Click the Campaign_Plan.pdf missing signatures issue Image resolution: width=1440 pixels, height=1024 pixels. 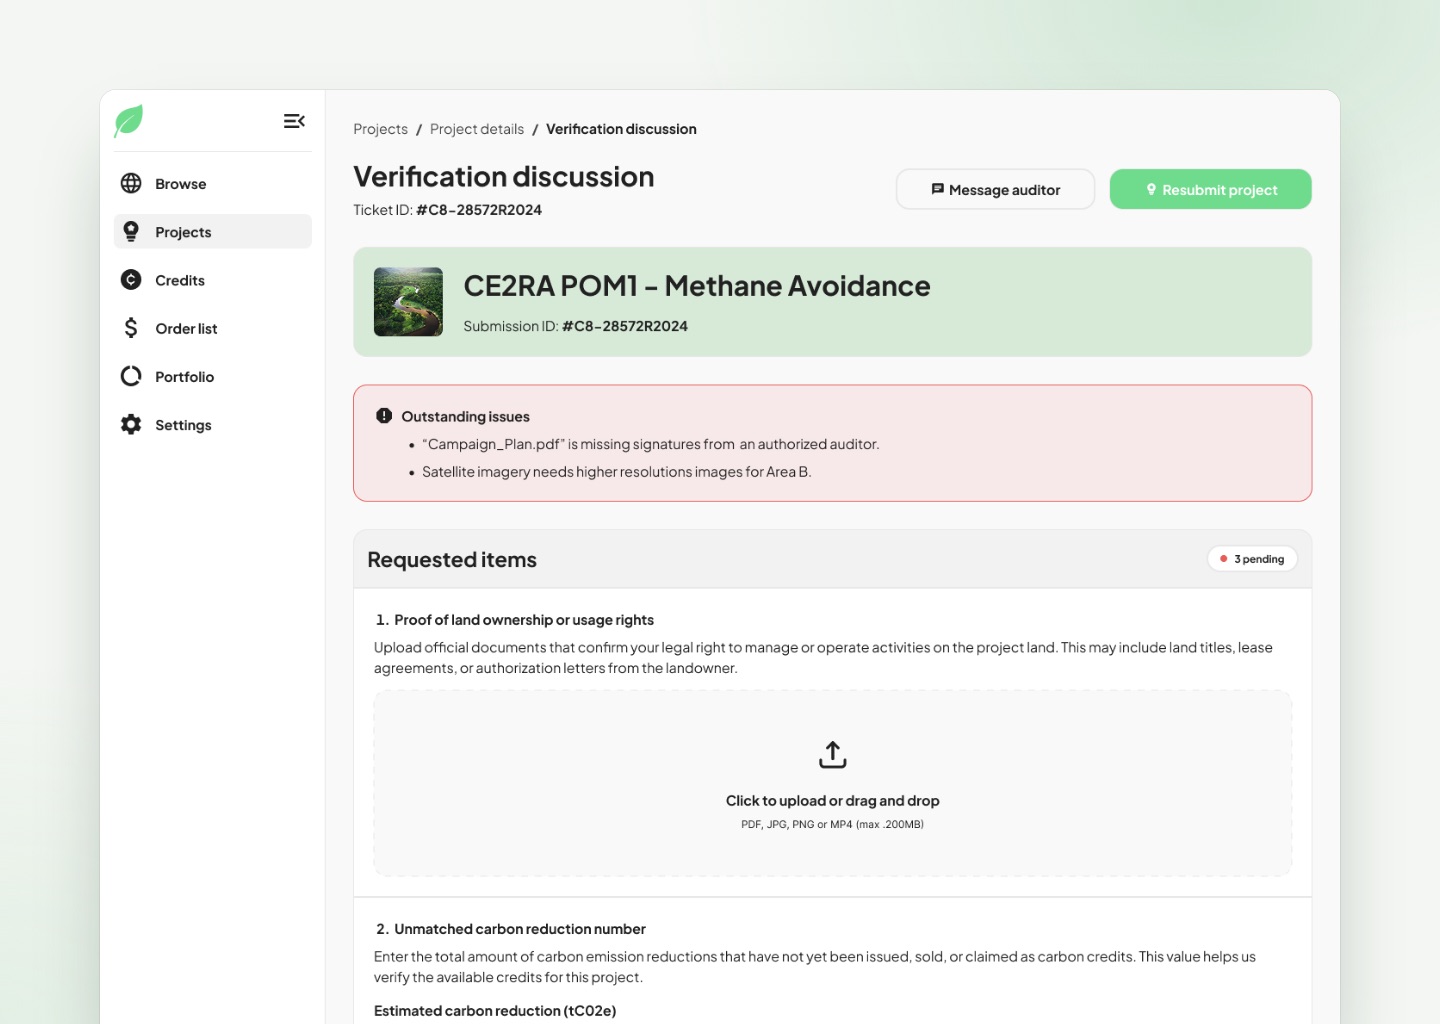point(651,444)
